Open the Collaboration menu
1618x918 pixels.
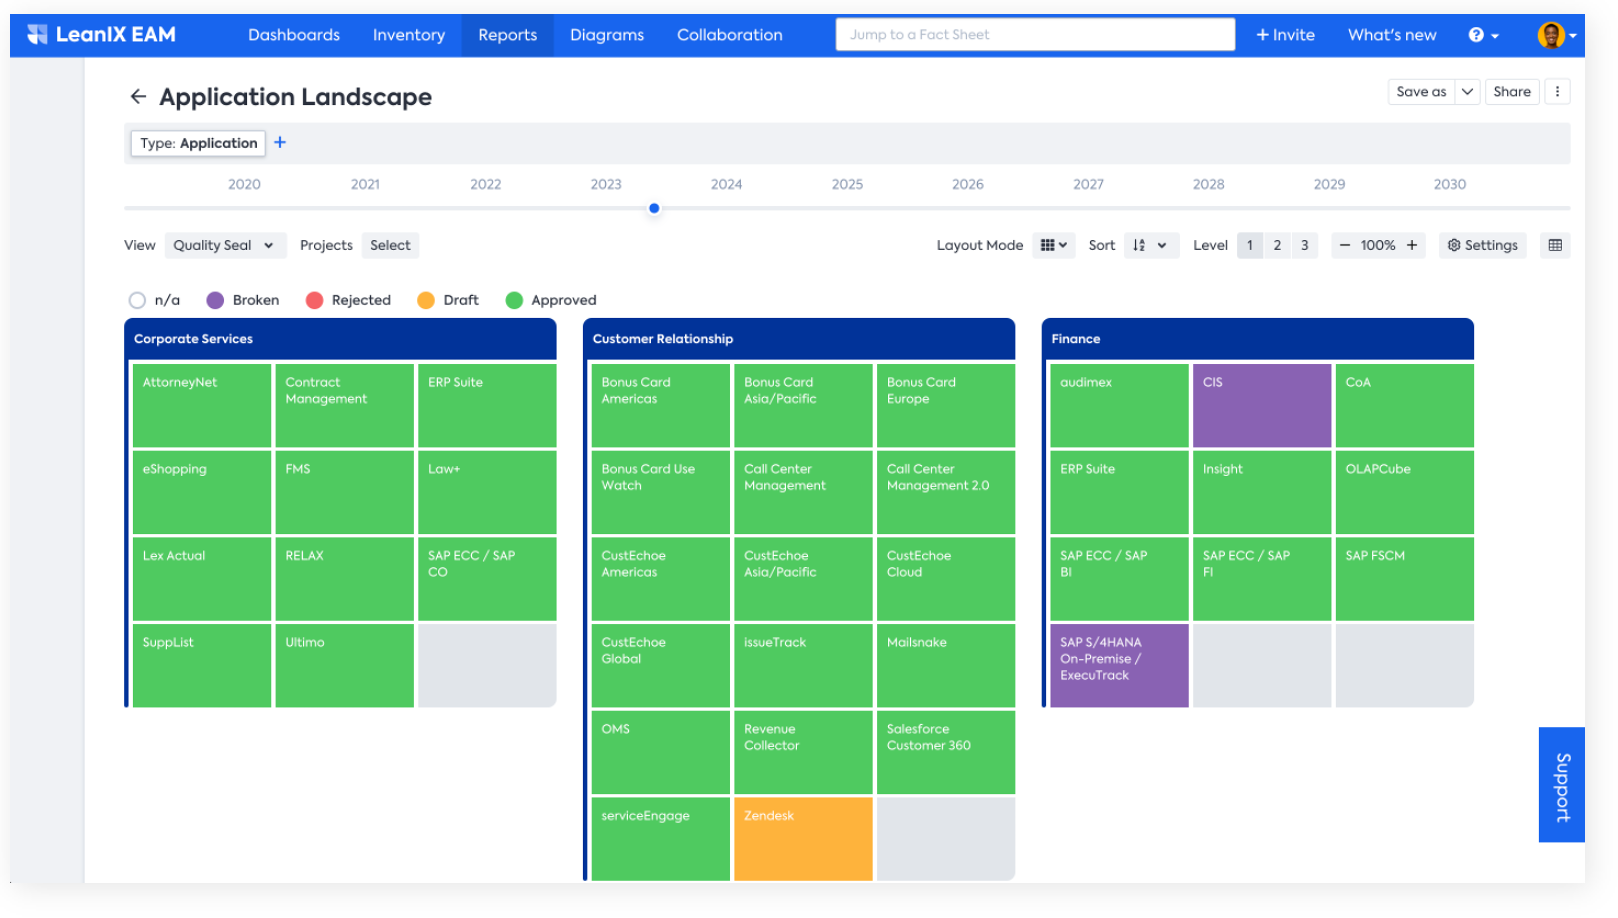tap(730, 35)
